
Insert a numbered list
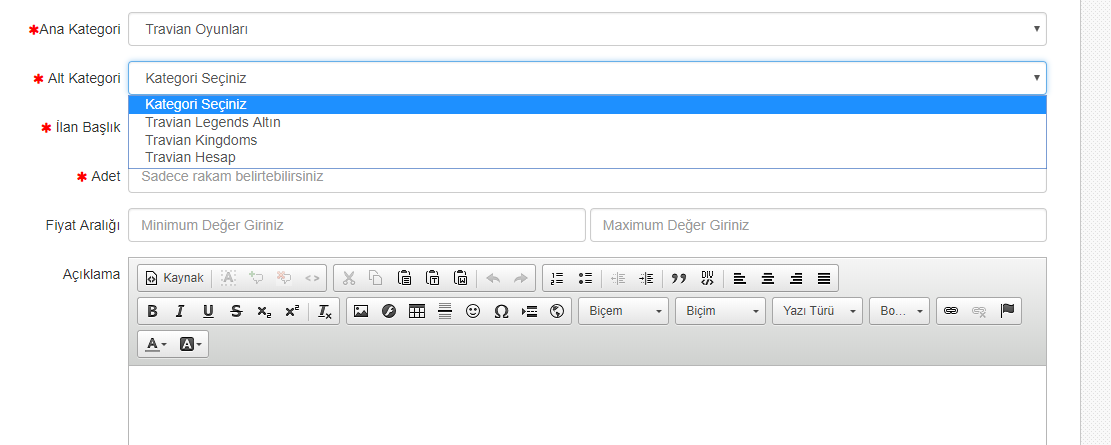557,278
